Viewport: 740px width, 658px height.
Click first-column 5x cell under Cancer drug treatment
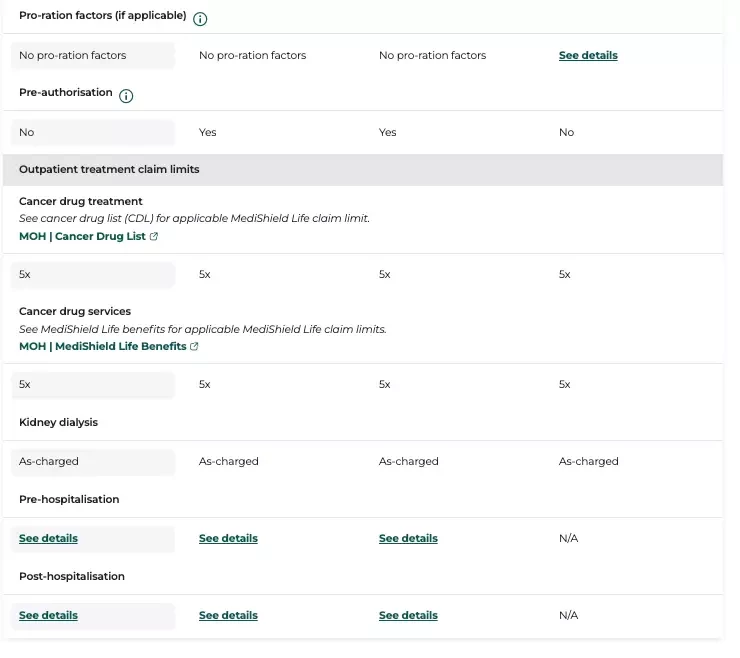(93, 275)
